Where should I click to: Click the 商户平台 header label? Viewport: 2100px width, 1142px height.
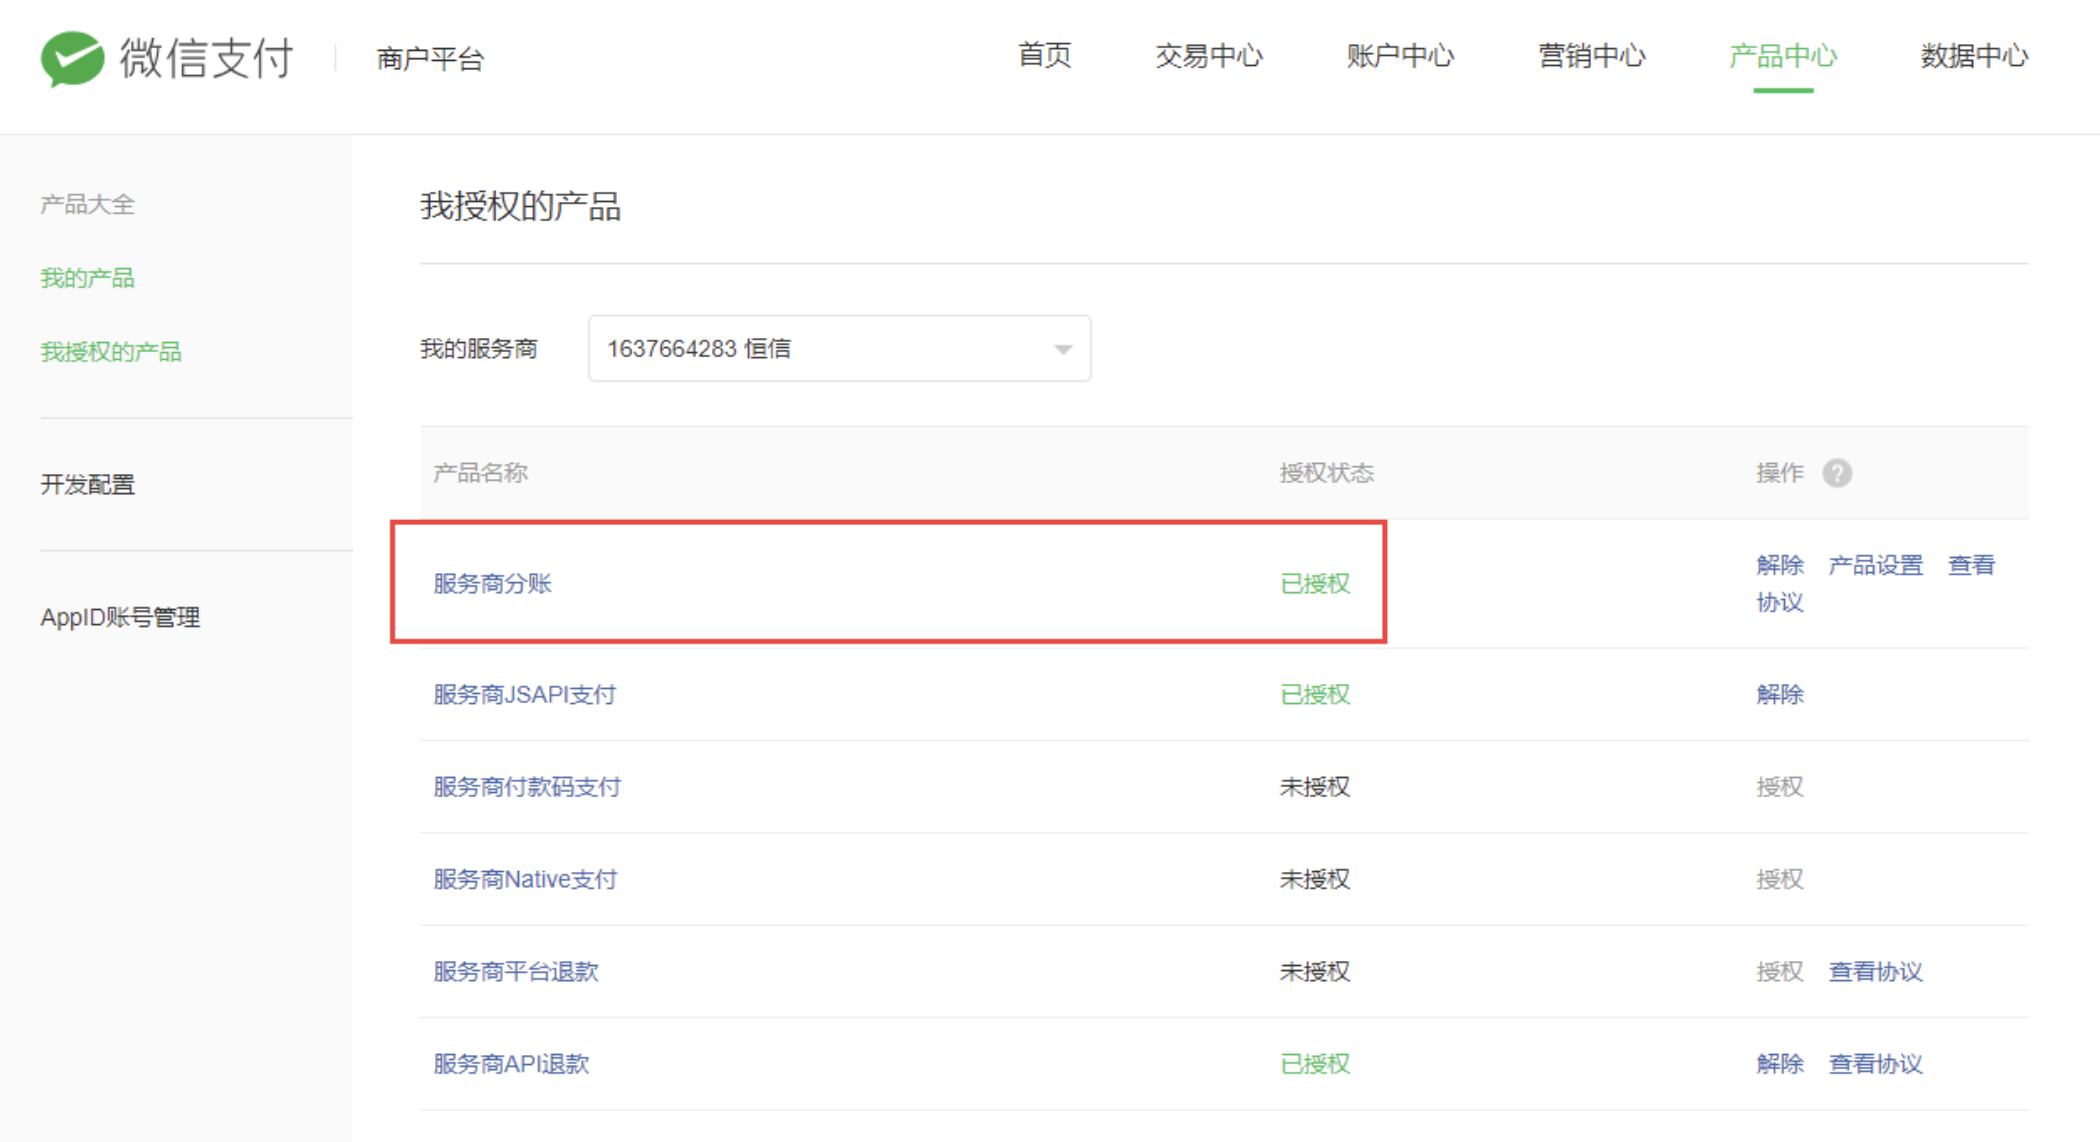[x=430, y=59]
